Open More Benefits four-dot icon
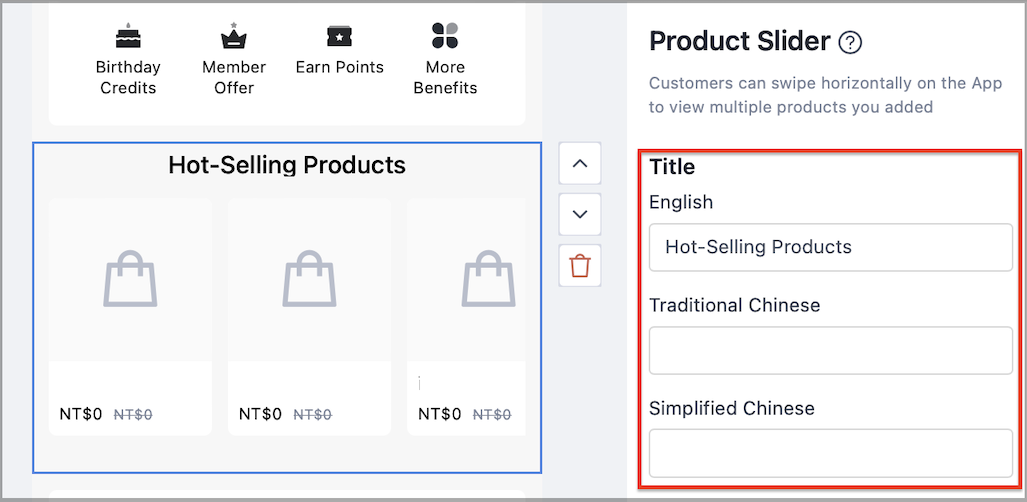Viewport: 1027px width, 502px height. coord(445,35)
